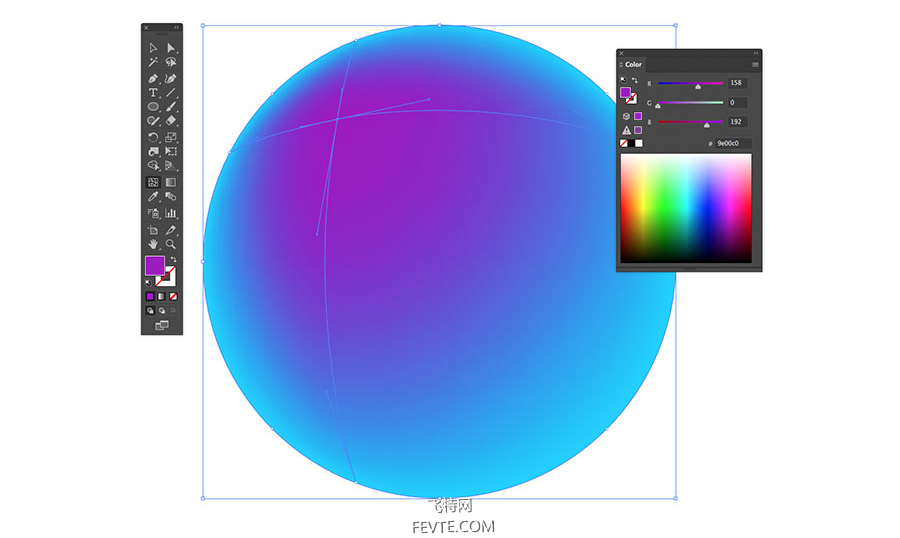Select the Shaper pencil tool
The height and width of the screenshot is (538, 900).
point(153,121)
